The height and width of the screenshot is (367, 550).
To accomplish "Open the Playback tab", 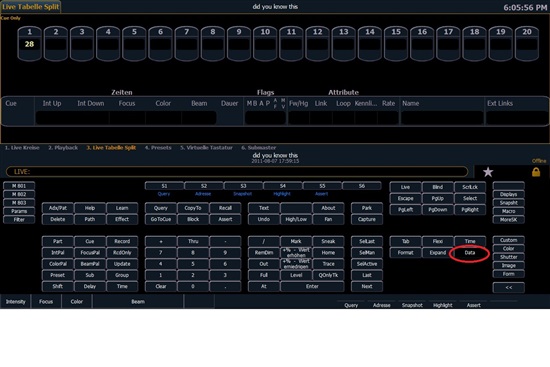I will (63, 148).
